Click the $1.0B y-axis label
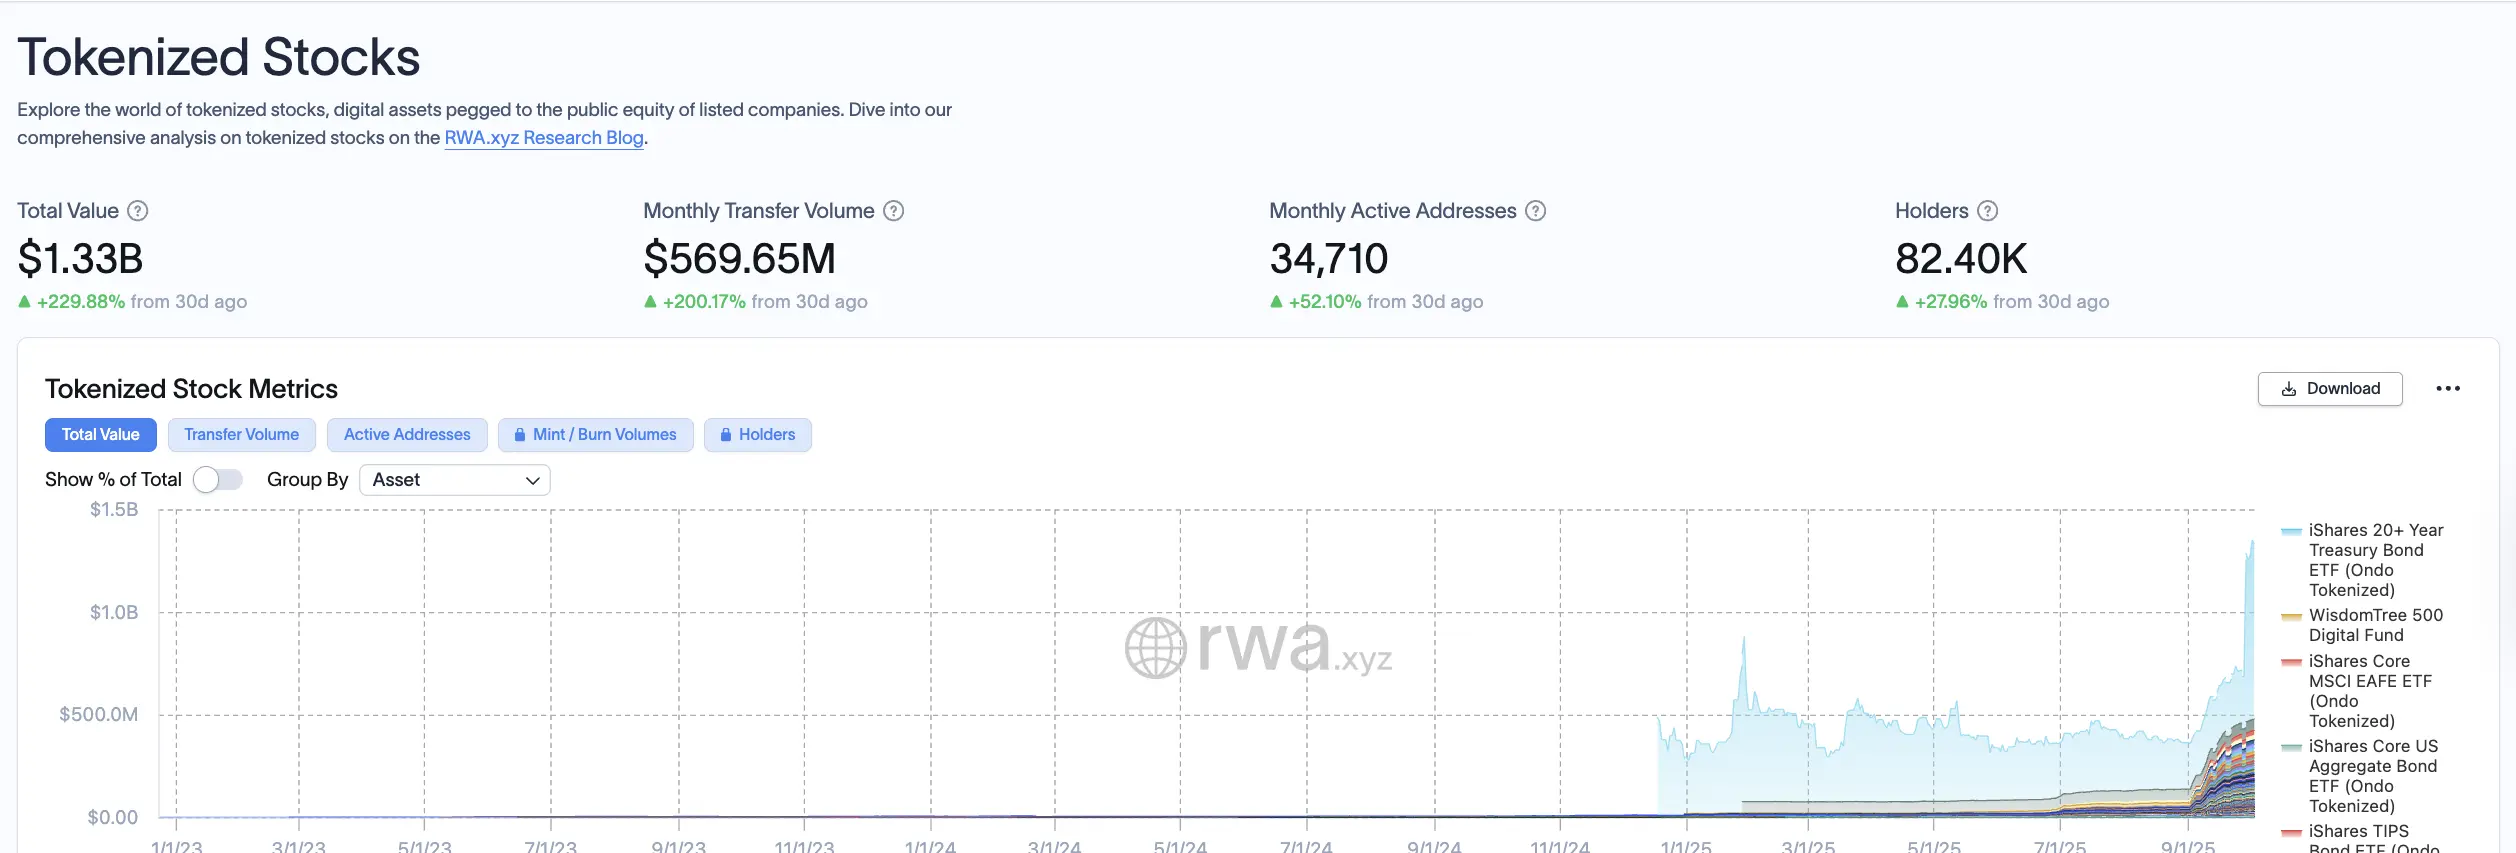2516x853 pixels. coord(114,612)
